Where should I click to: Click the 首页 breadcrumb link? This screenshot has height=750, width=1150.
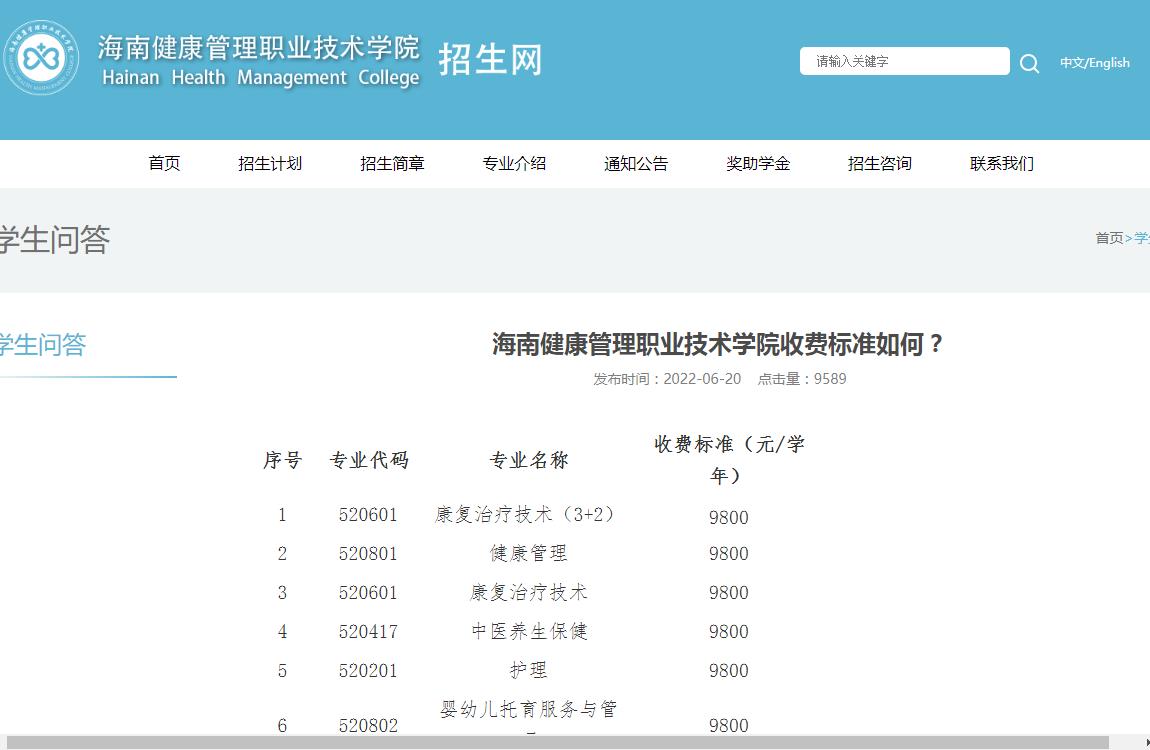[1109, 238]
